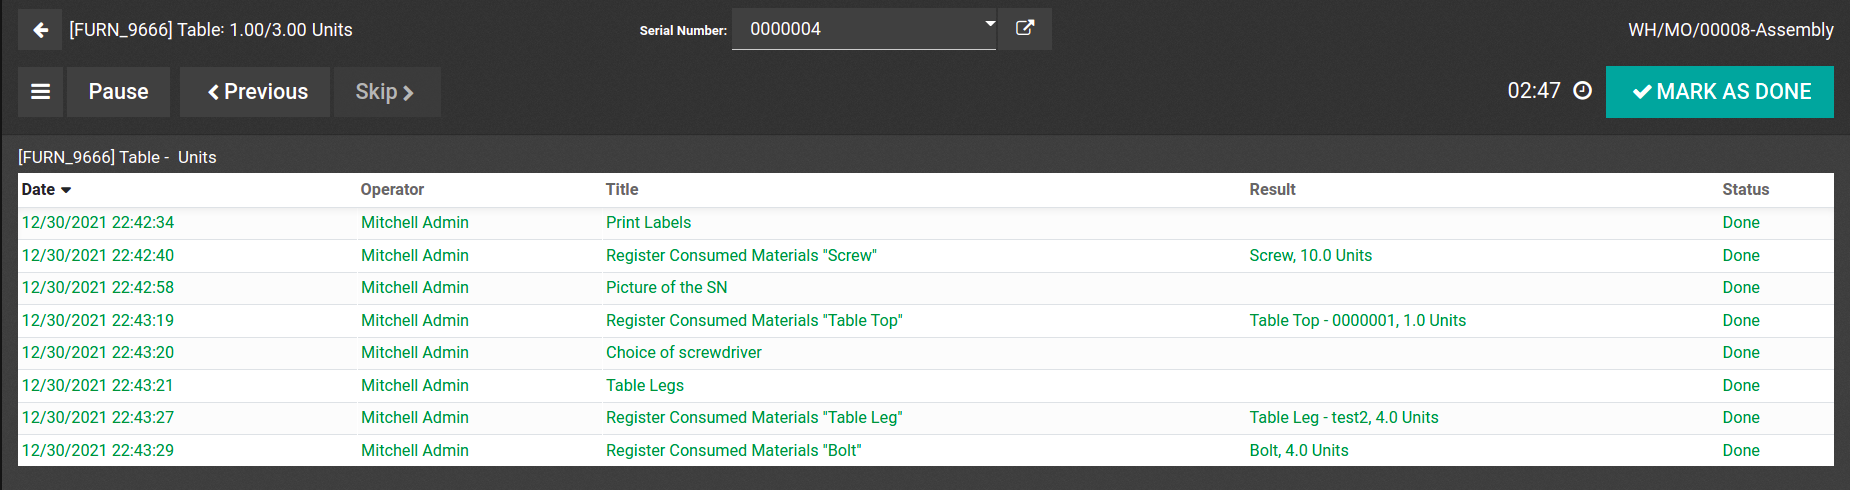Expand the Serial Number dropdown arrow

coord(989,23)
